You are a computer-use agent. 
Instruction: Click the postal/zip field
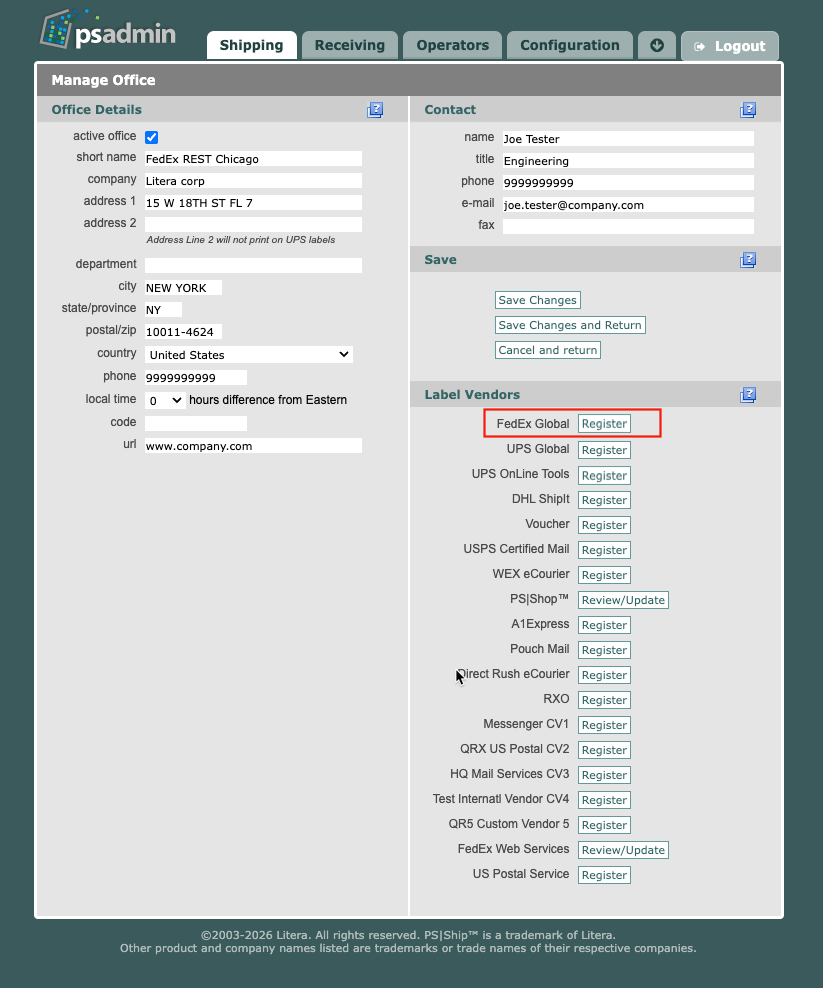pos(183,332)
